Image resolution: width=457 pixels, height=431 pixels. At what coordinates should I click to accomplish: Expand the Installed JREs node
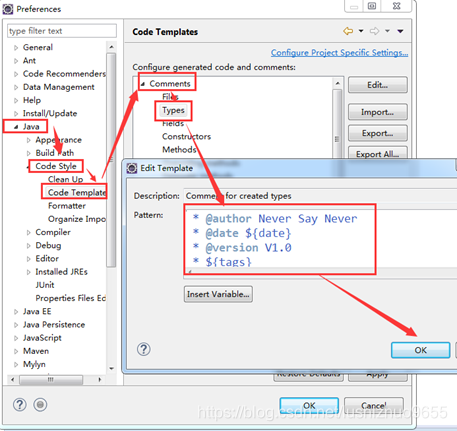tap(29, 272)
